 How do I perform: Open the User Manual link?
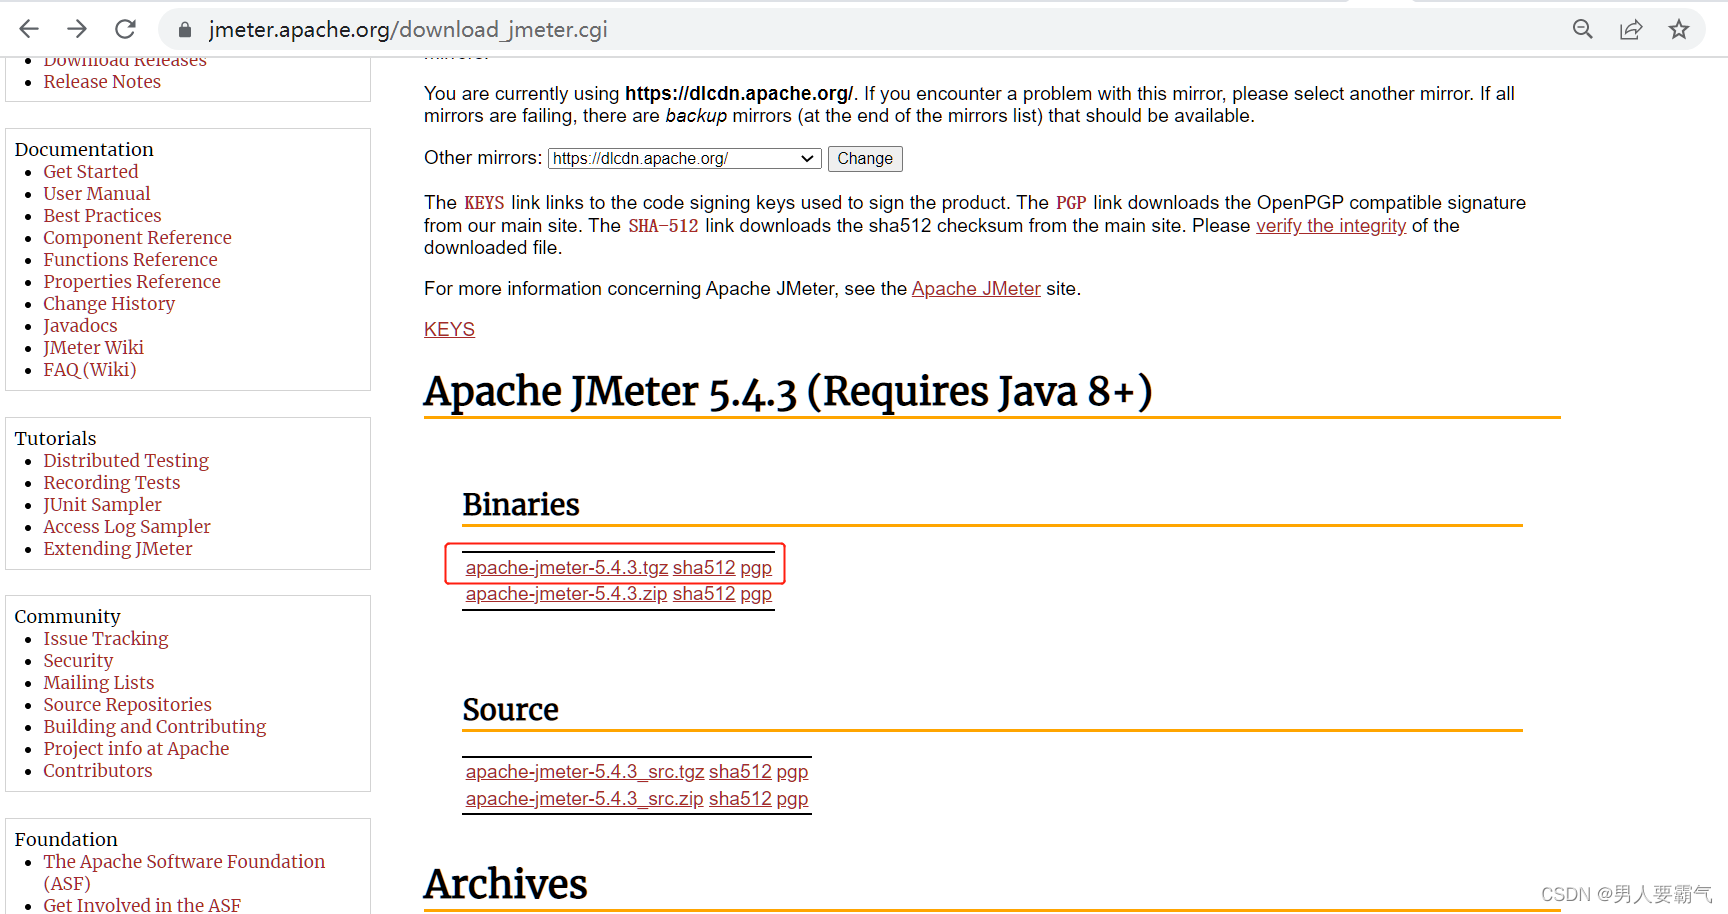pos(97,194)
